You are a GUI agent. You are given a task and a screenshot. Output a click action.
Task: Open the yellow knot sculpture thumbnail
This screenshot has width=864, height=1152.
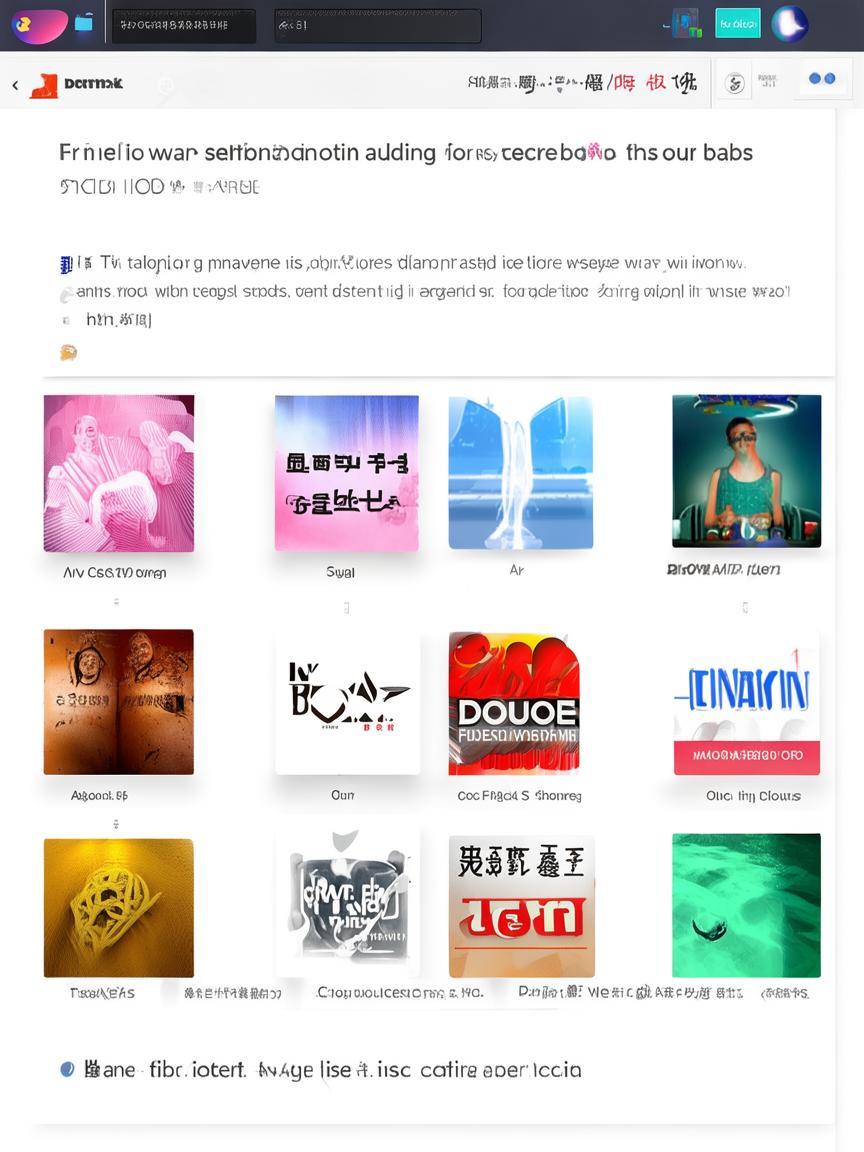(x=119, y=907)
